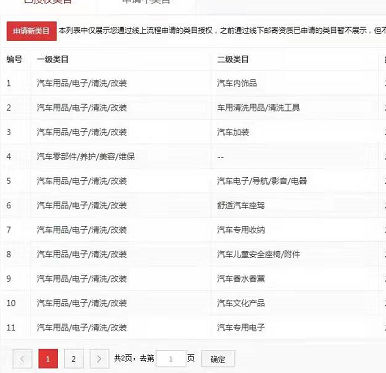Click the red 申请新类目 button
This screenshot has width=386, height=373.
[x=32, y=31]
